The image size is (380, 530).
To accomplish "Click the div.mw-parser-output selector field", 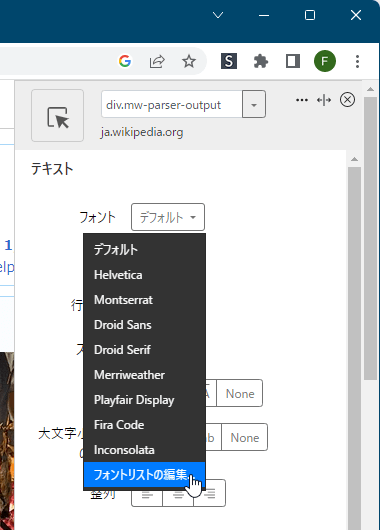I will 172,104.
